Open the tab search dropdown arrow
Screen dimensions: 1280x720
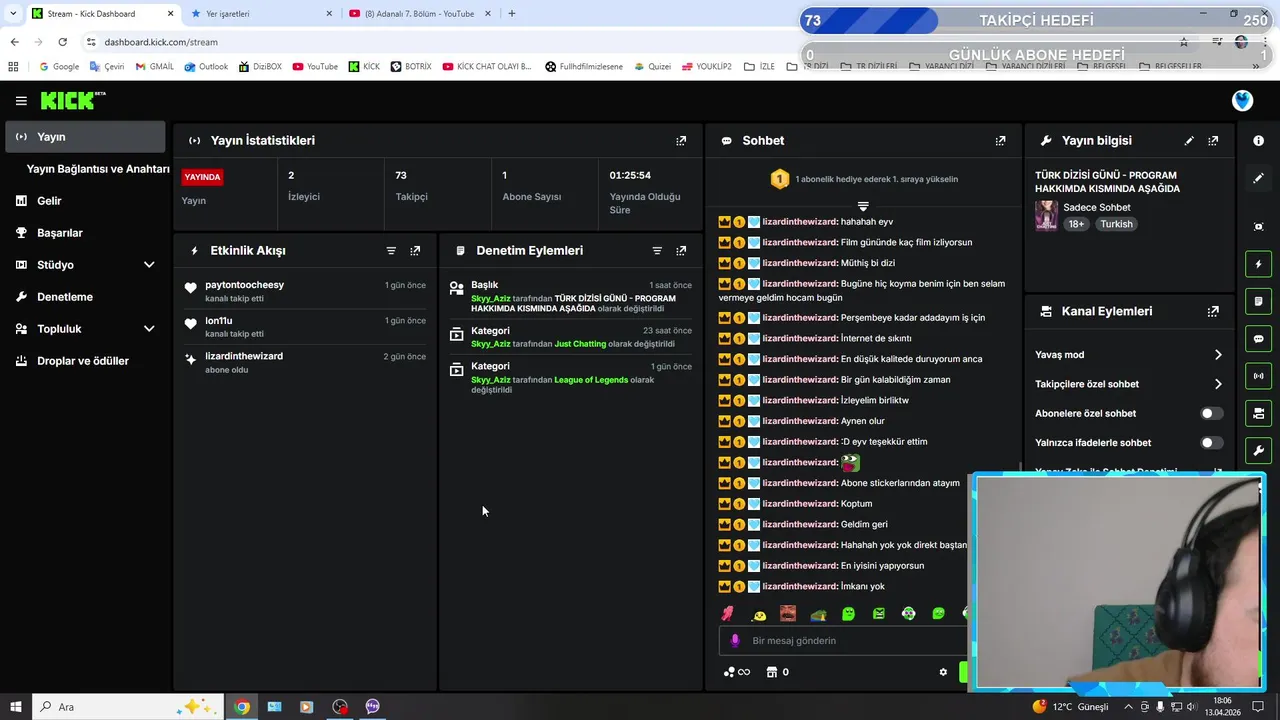click(13, 14)
